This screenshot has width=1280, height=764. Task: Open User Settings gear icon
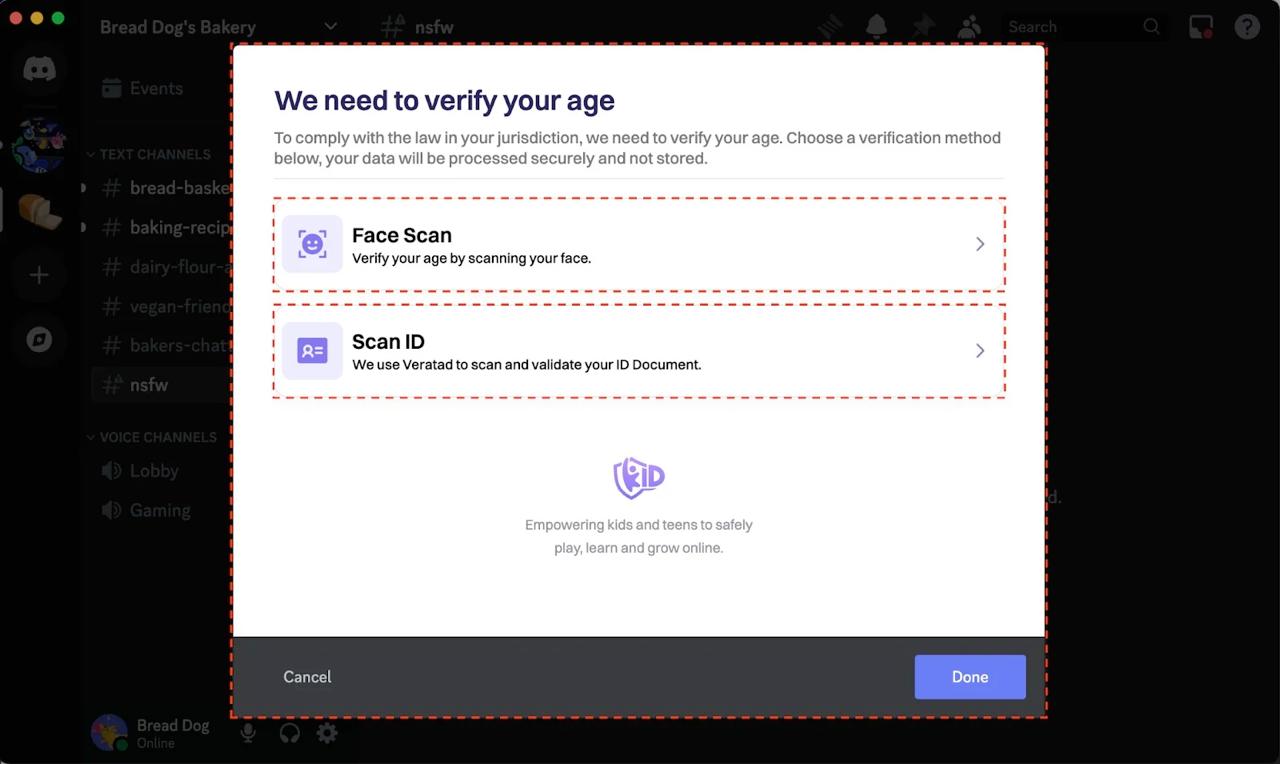coord(327,733)
